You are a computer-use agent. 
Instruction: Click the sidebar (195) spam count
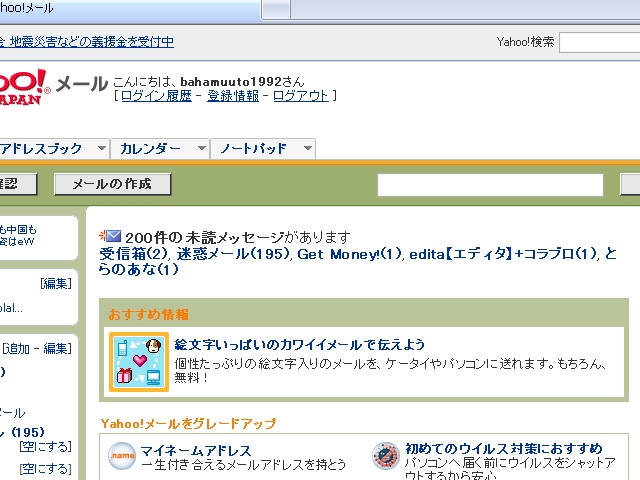click(x=28, y=432)
